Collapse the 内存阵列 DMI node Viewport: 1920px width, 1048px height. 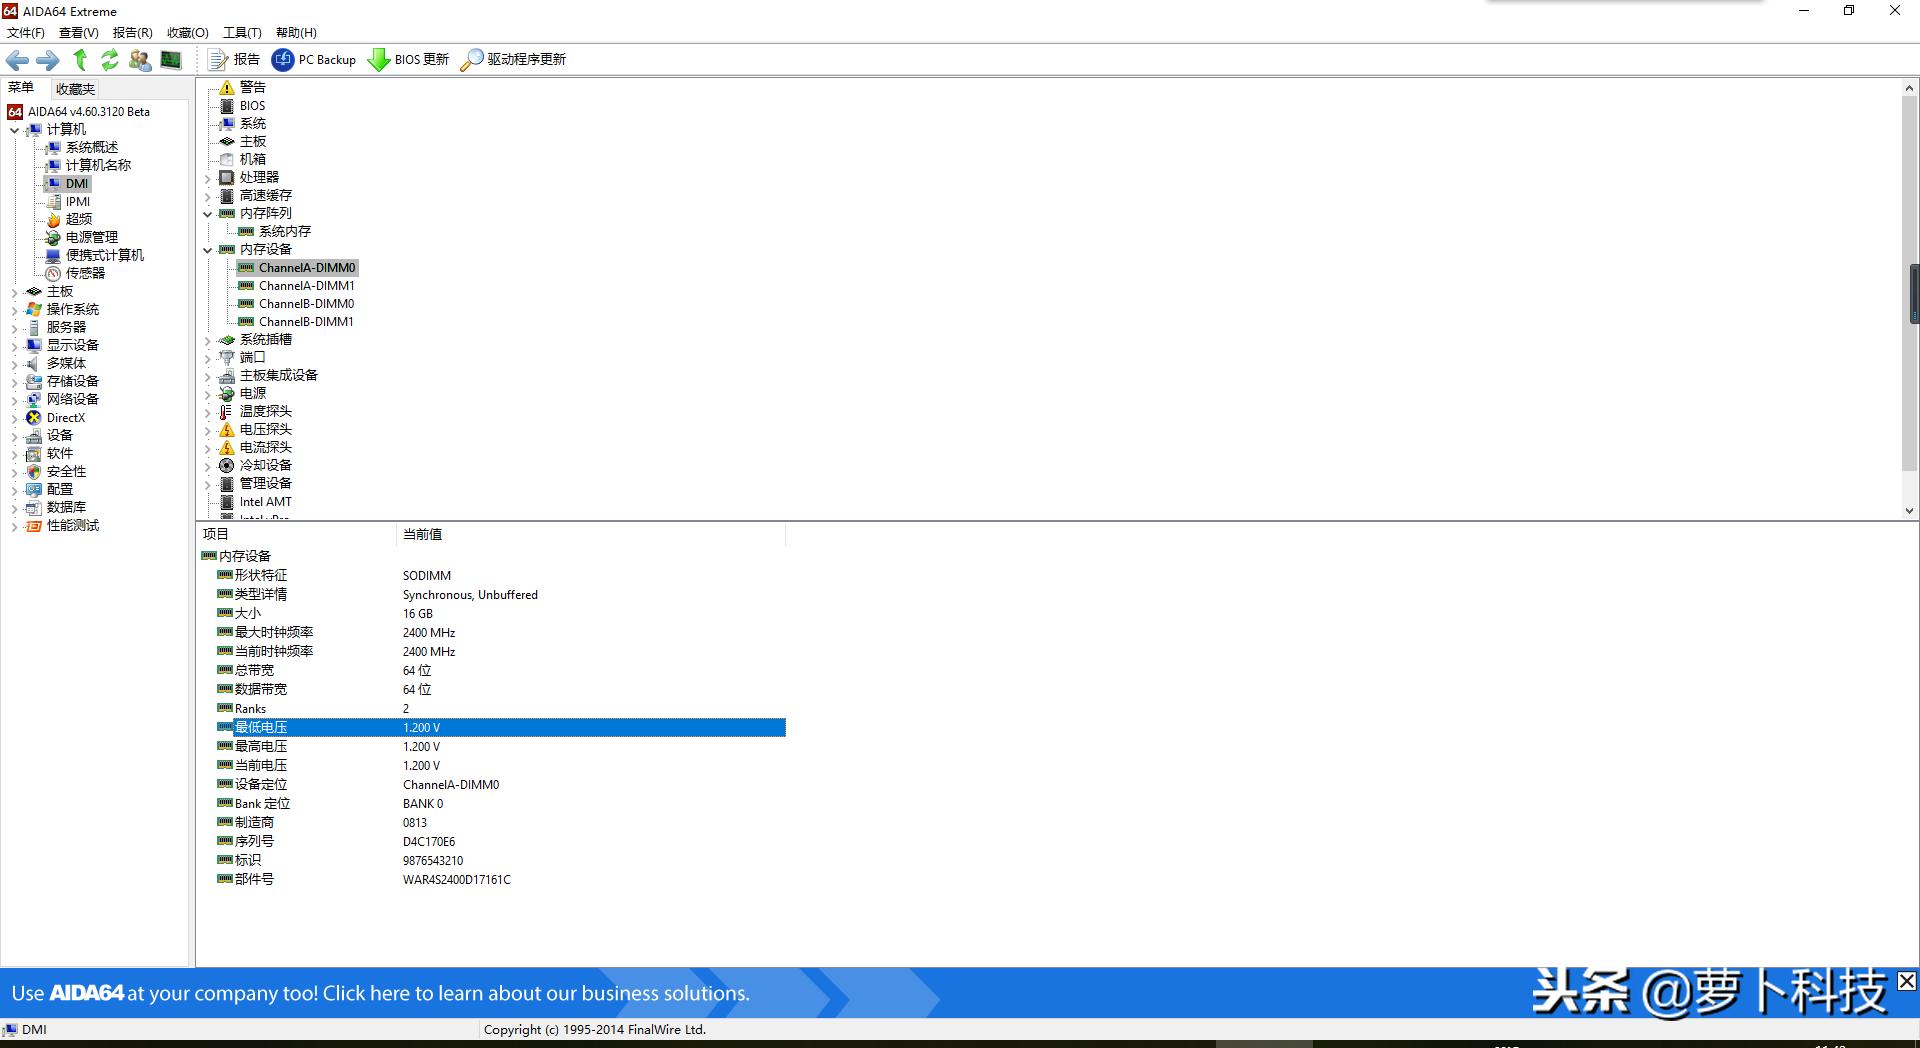click(x=208, y=214)
